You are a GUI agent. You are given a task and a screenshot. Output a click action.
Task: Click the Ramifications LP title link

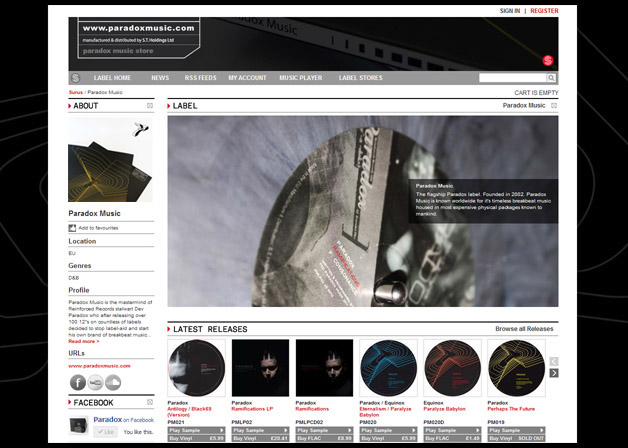pyautogui.click(x=252, y=409)
